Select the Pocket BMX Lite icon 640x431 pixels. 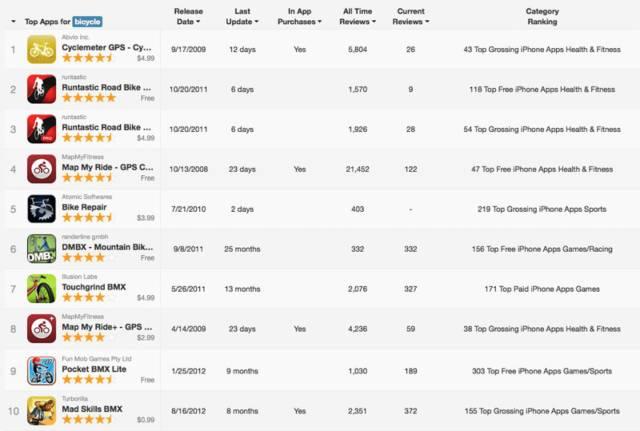click(x=41, y=369)
